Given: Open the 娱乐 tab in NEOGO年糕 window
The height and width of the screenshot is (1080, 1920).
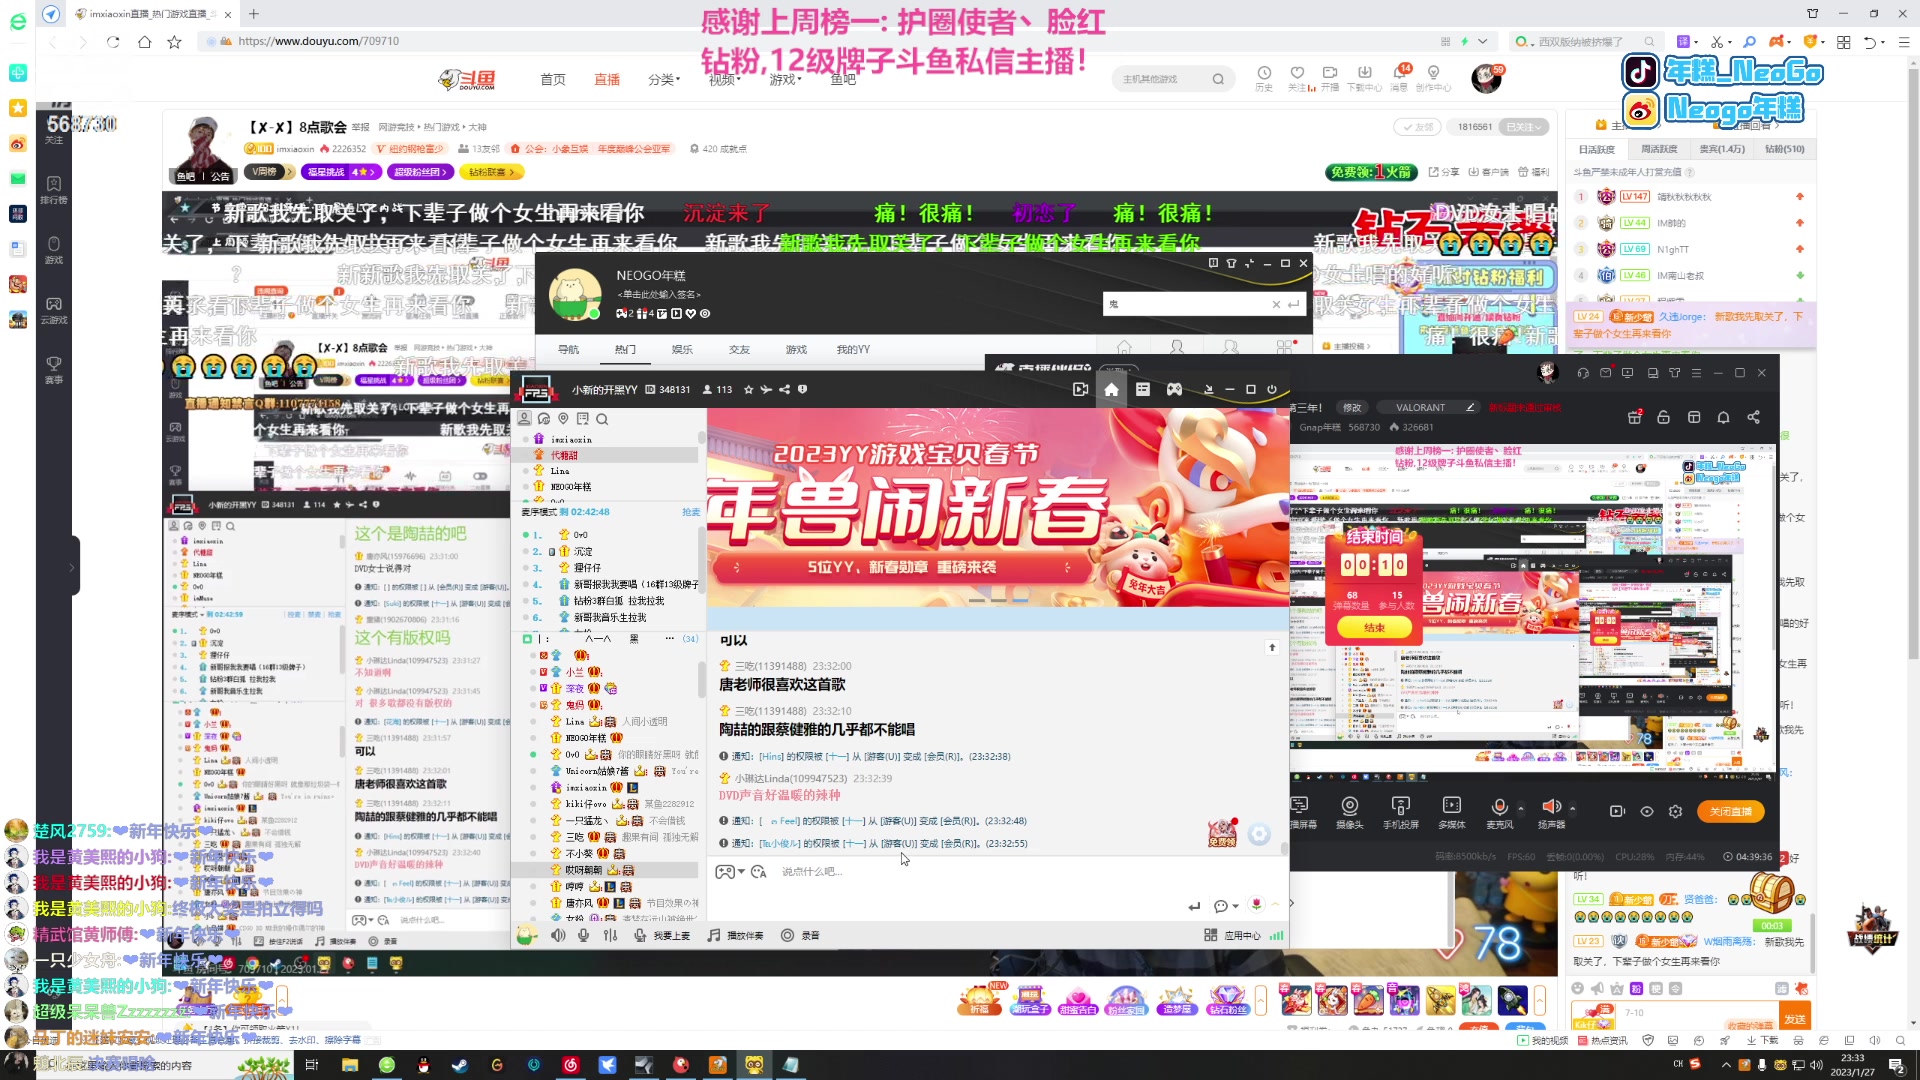Looking at the screenshot, I should (x=682, y=350).
